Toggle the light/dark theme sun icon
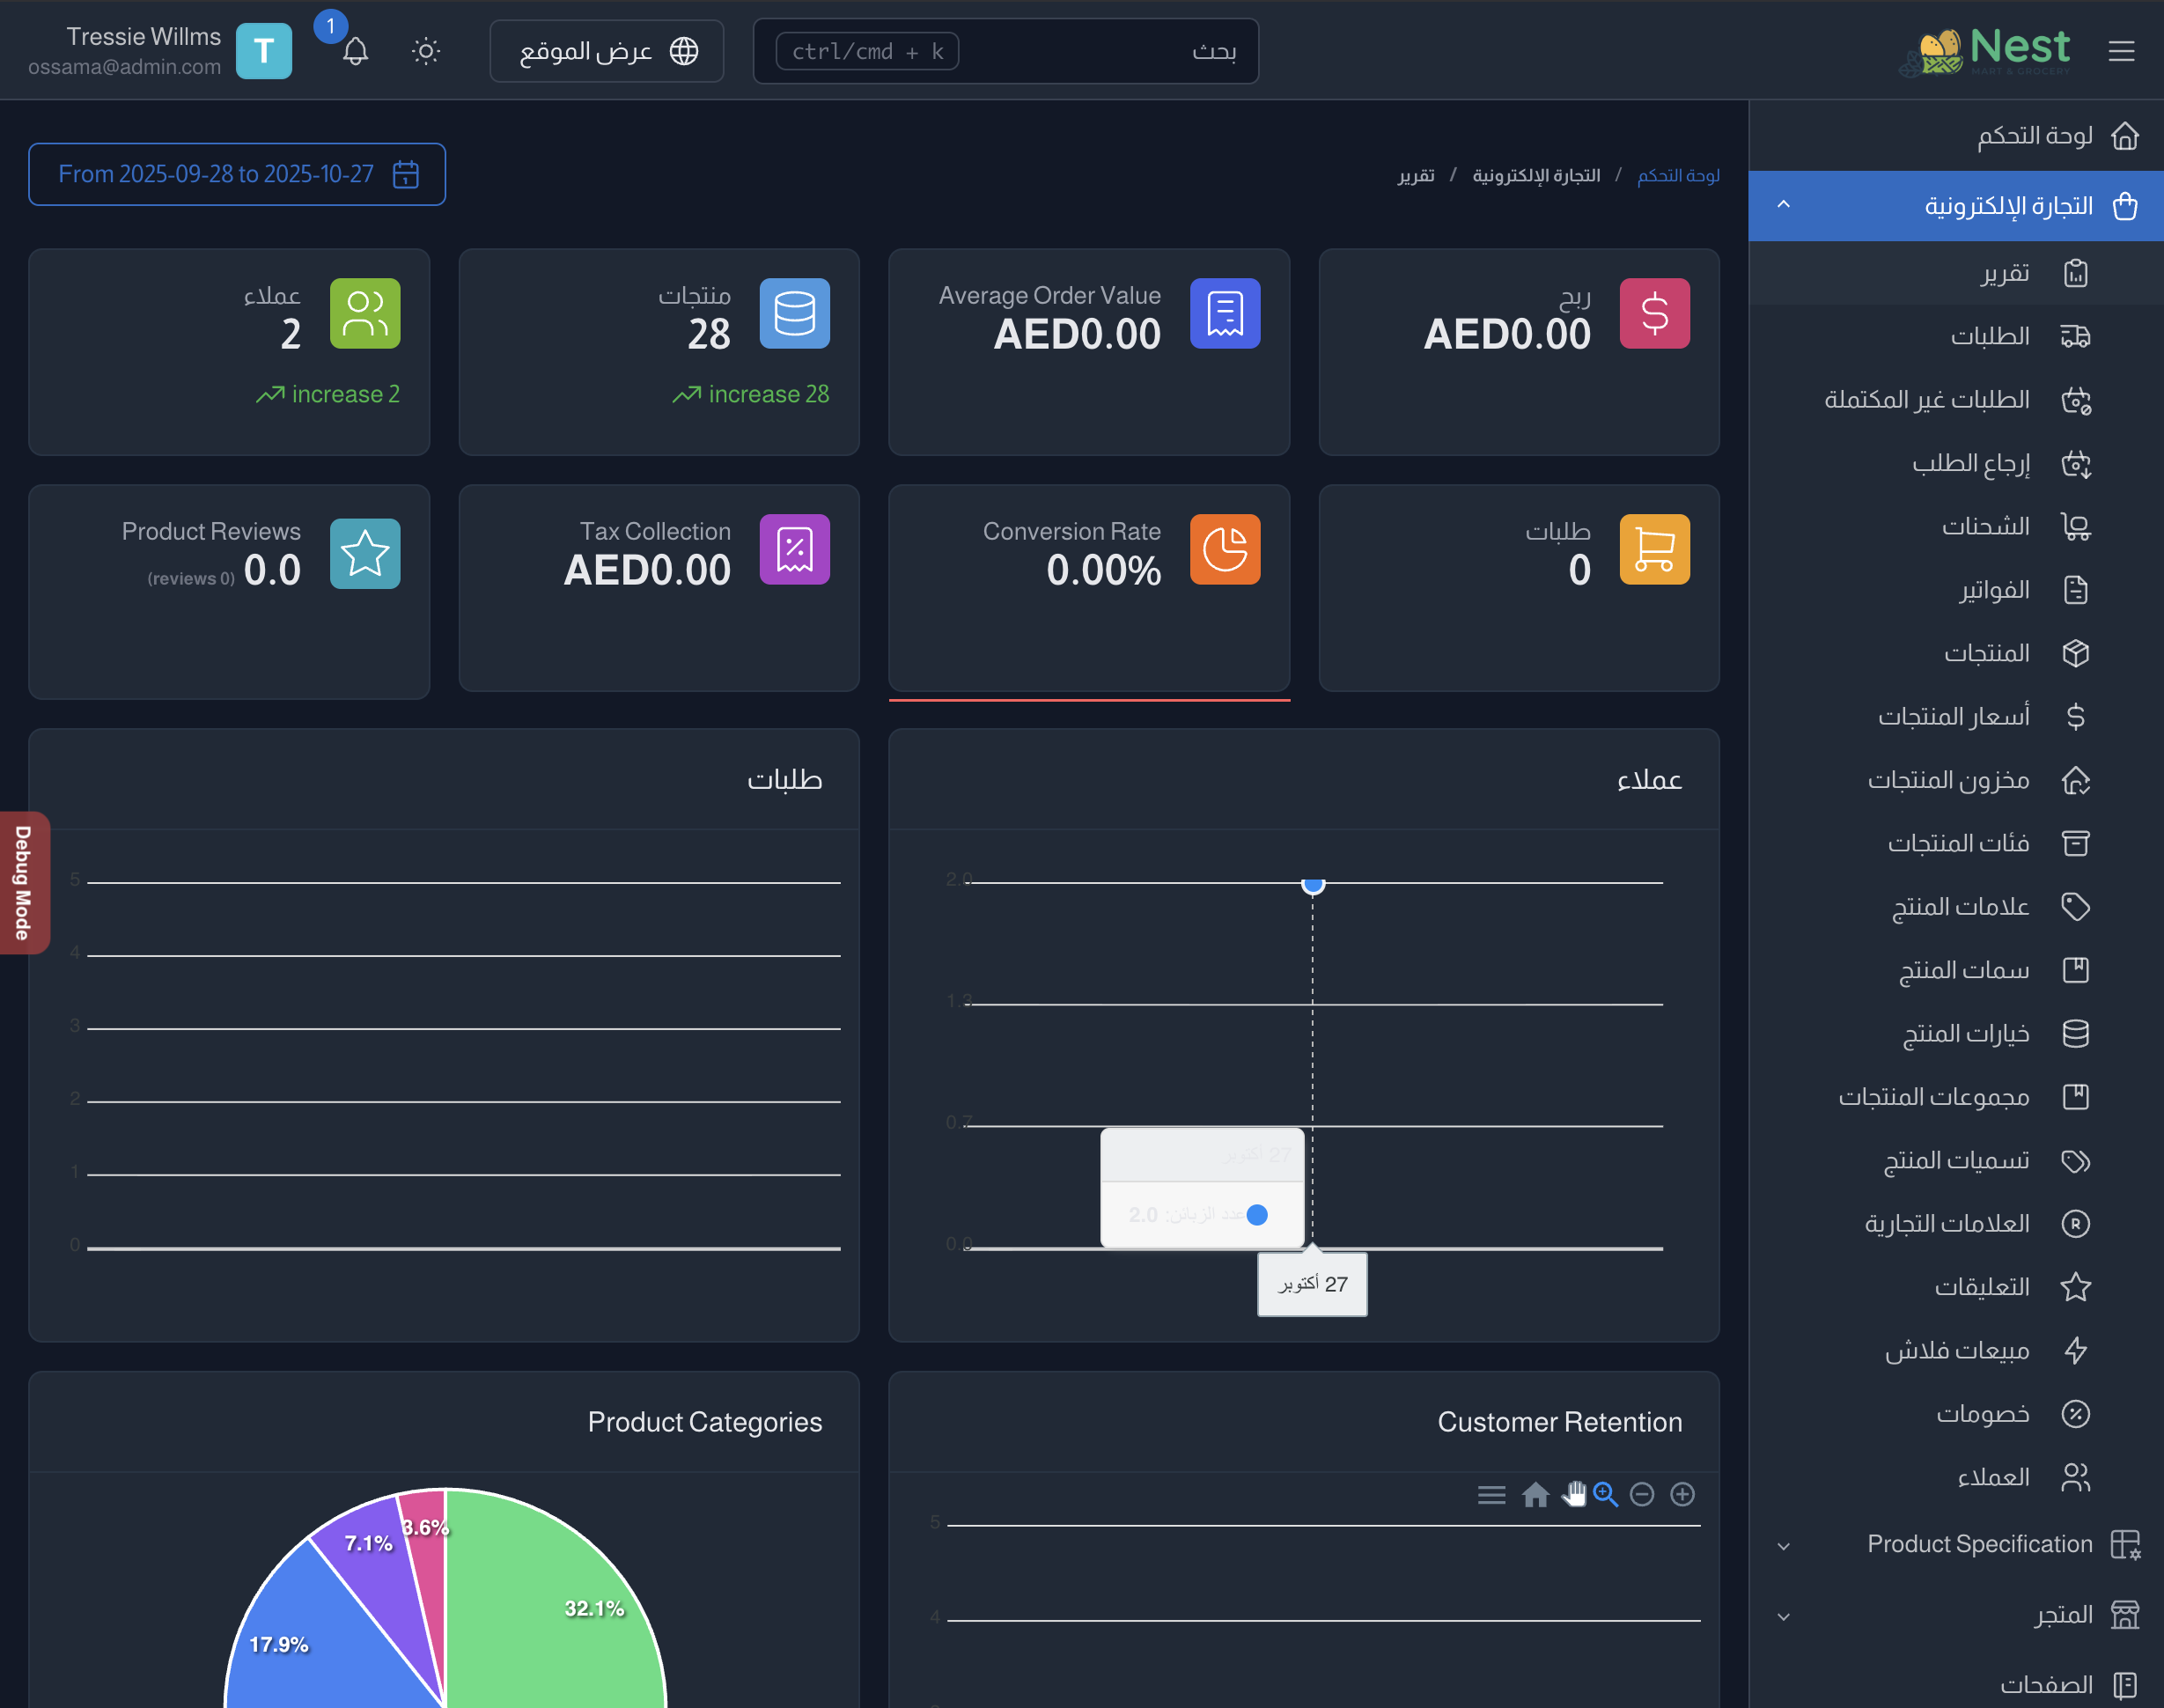 click(425, 51)
